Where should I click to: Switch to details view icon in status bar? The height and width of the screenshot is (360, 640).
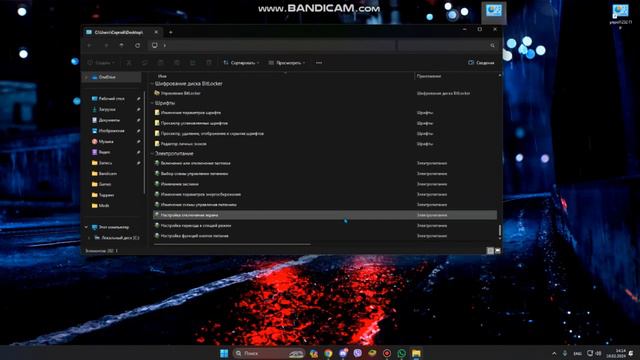point(490,251)
